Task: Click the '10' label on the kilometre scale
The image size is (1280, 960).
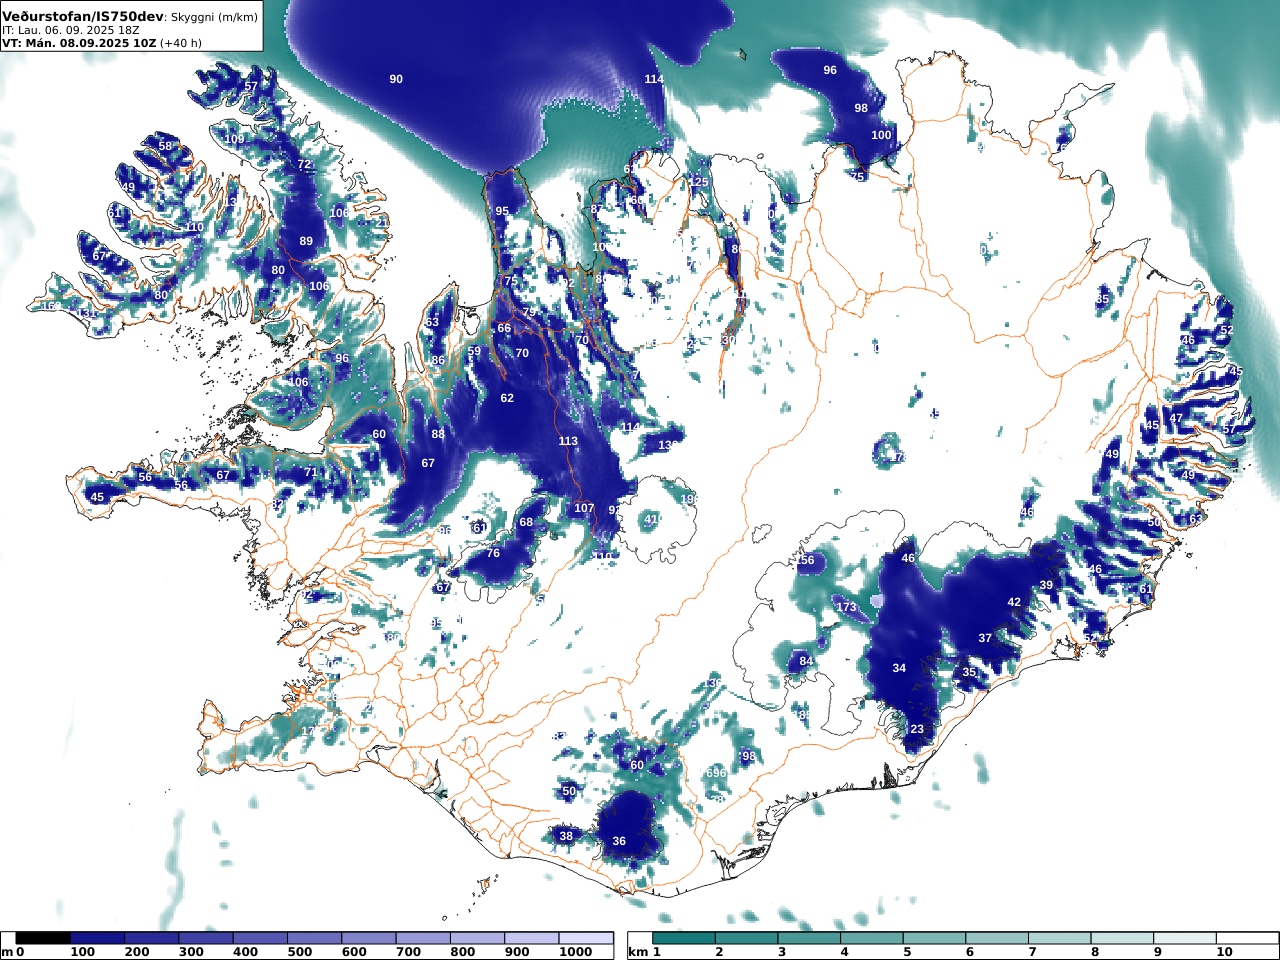Action: 1225,952
